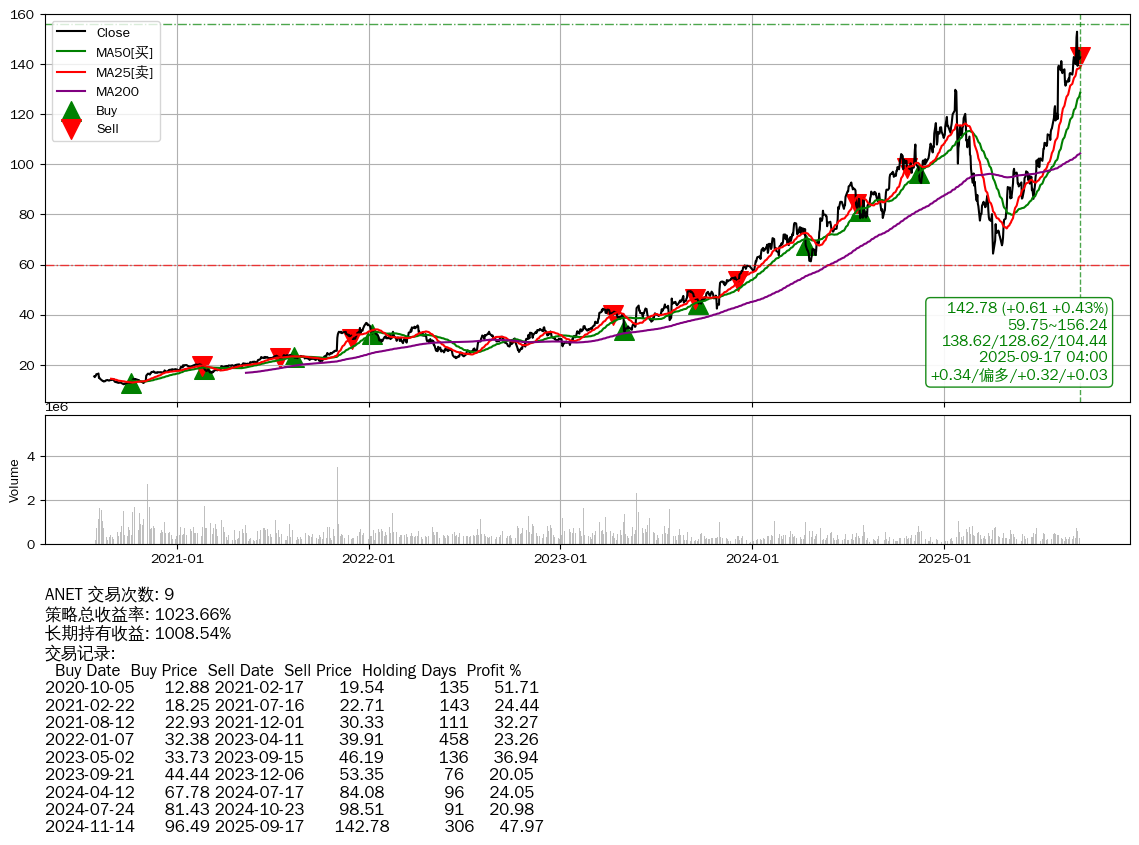
Task: Click the Close legend label
Action: 113,33
